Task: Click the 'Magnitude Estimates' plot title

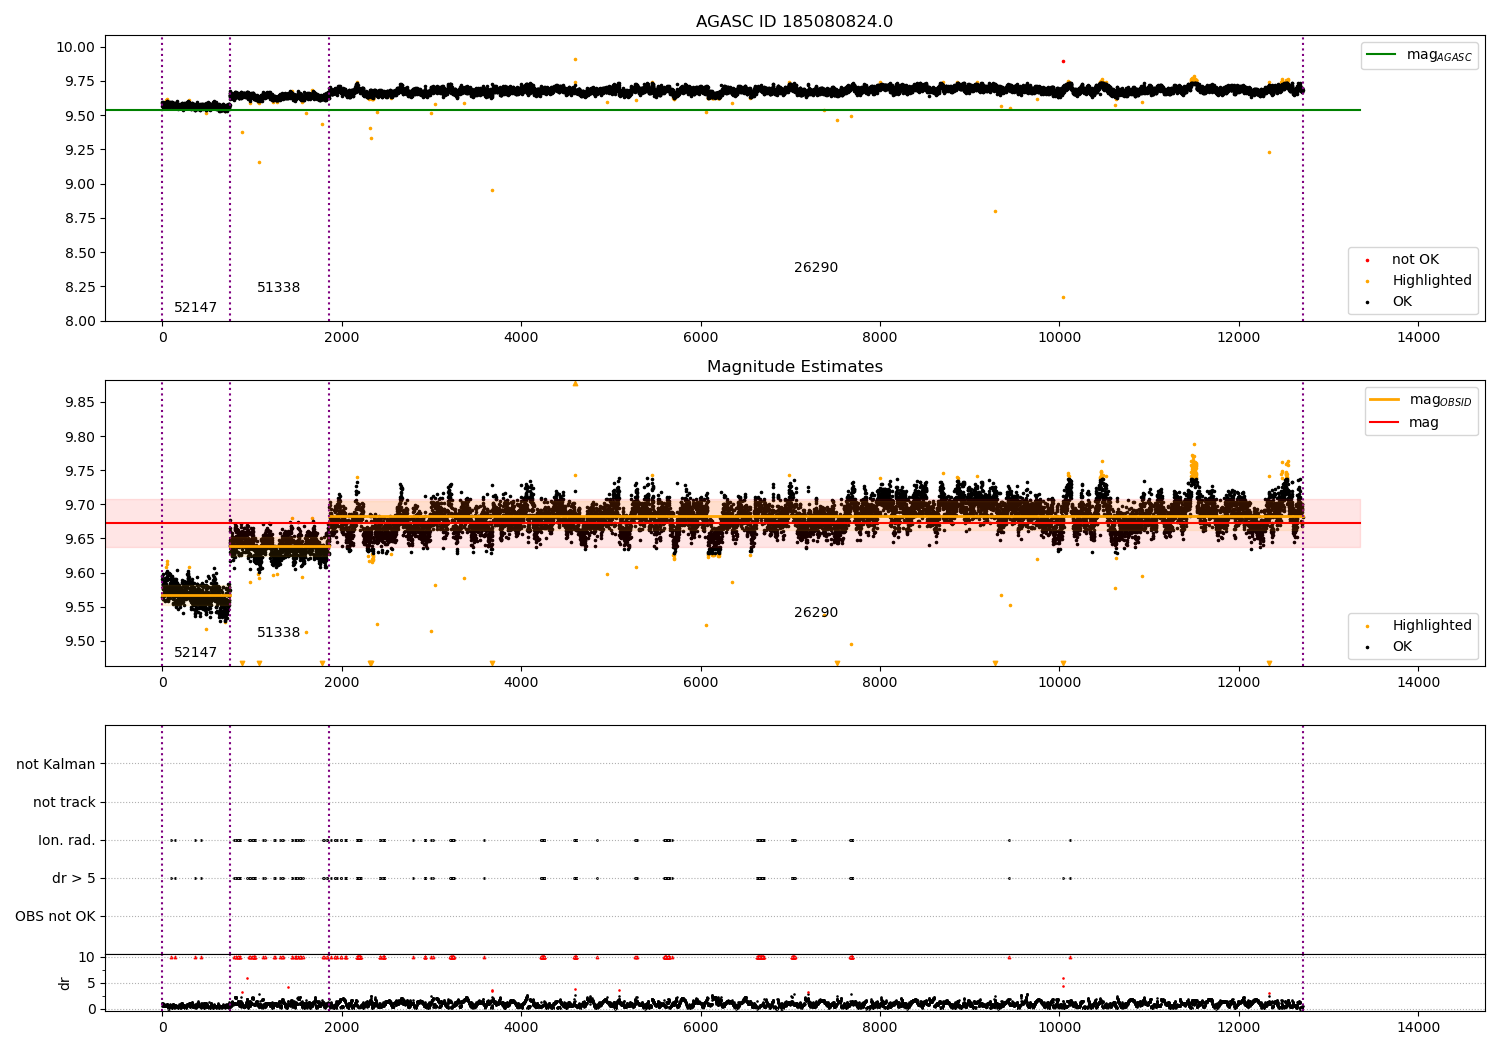Action: (794, 367)
